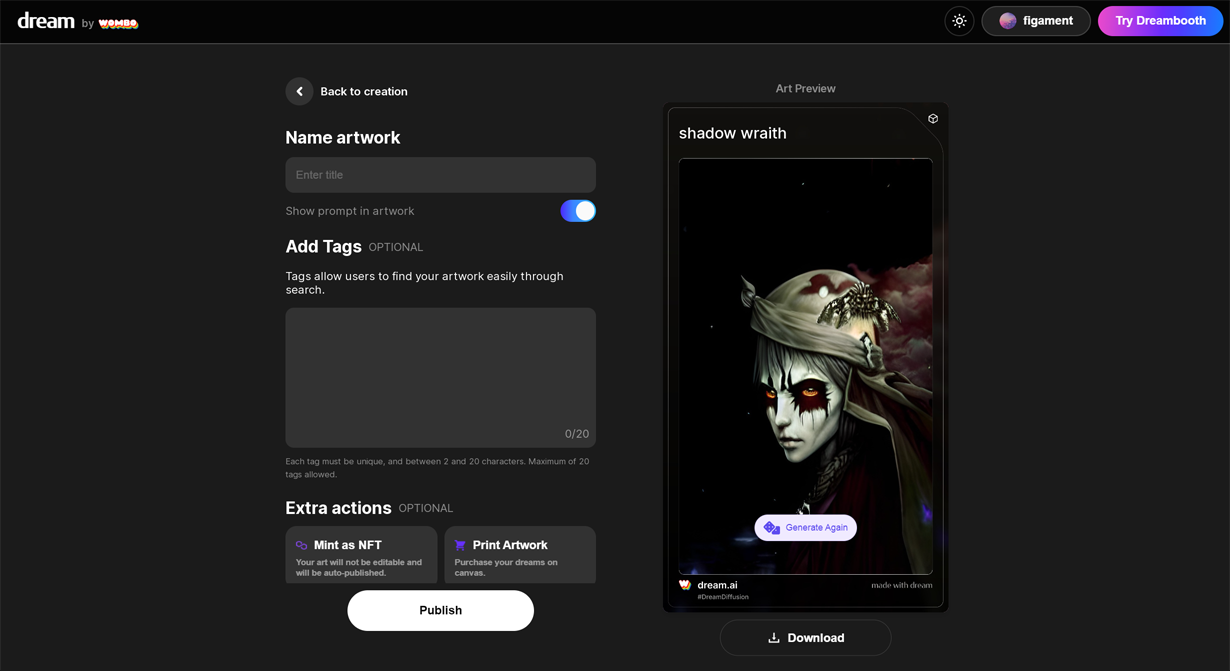The width and height of the screenshot is (1230, 671).
Task: Click the back arrow icon
Action: (299, 92)
